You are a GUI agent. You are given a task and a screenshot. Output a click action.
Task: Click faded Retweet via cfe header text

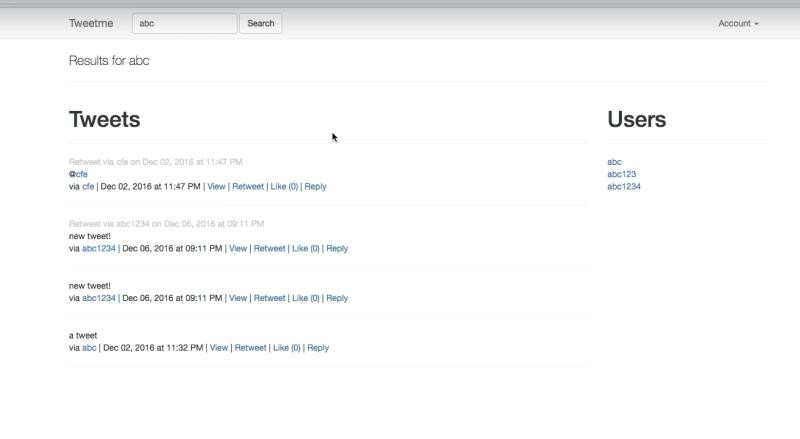tap(156, 162)
